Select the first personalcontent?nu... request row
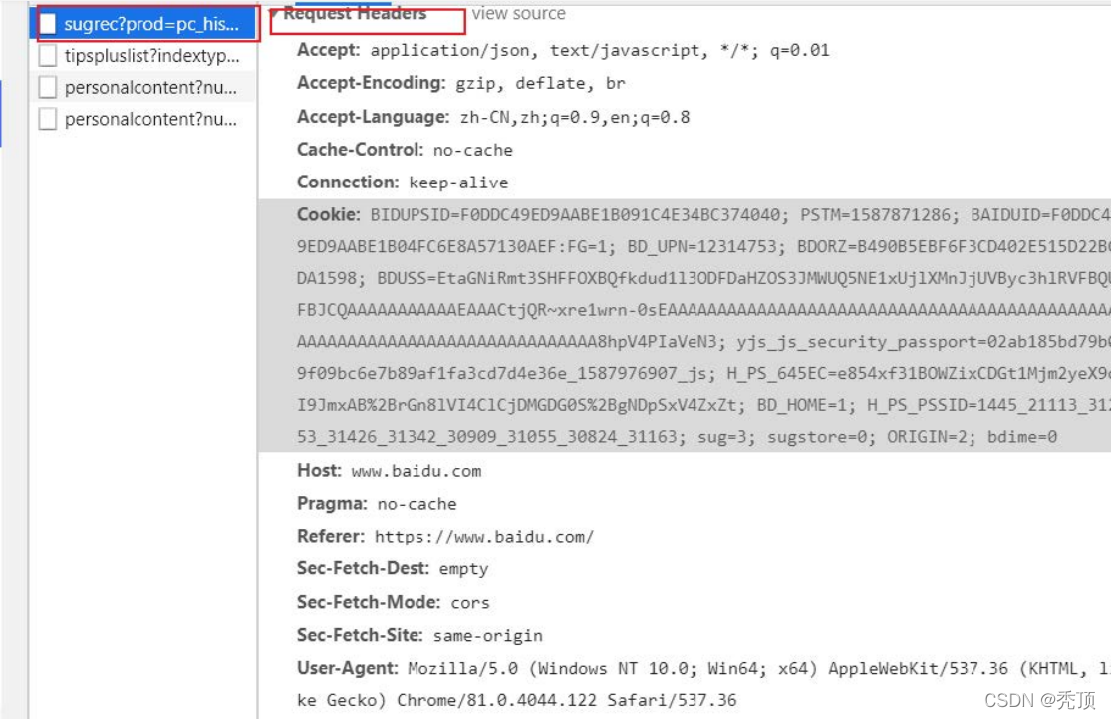The height and width of the screenshot is (719, 1111). (142, 87)
